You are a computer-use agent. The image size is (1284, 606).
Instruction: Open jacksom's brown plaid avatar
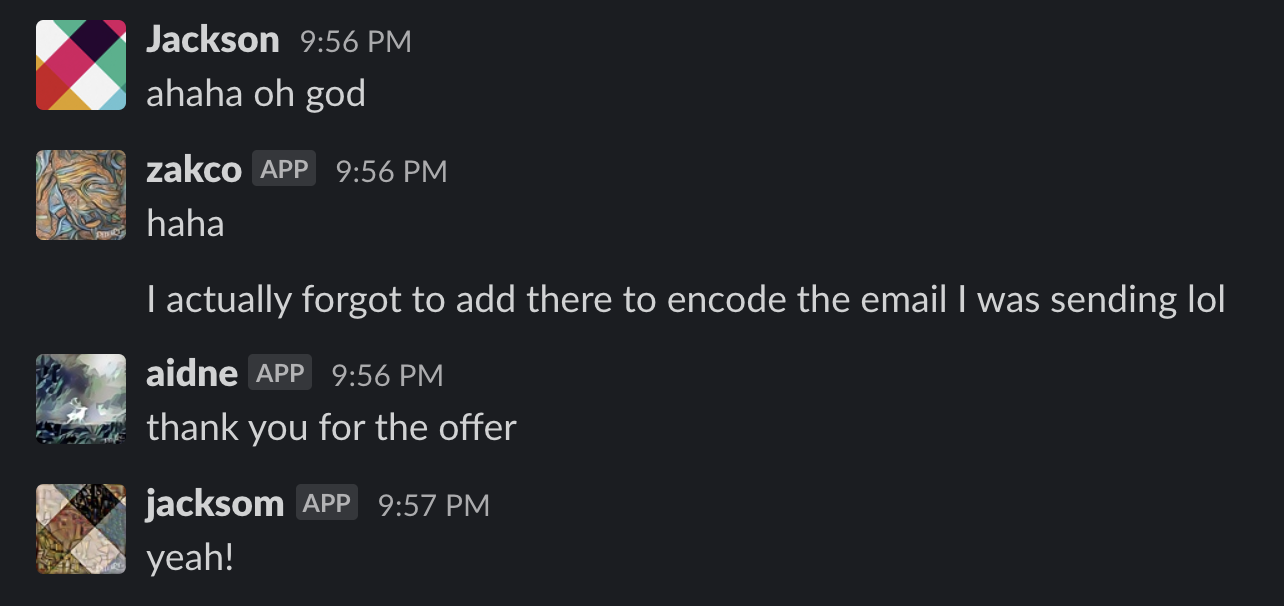point(81,529)
